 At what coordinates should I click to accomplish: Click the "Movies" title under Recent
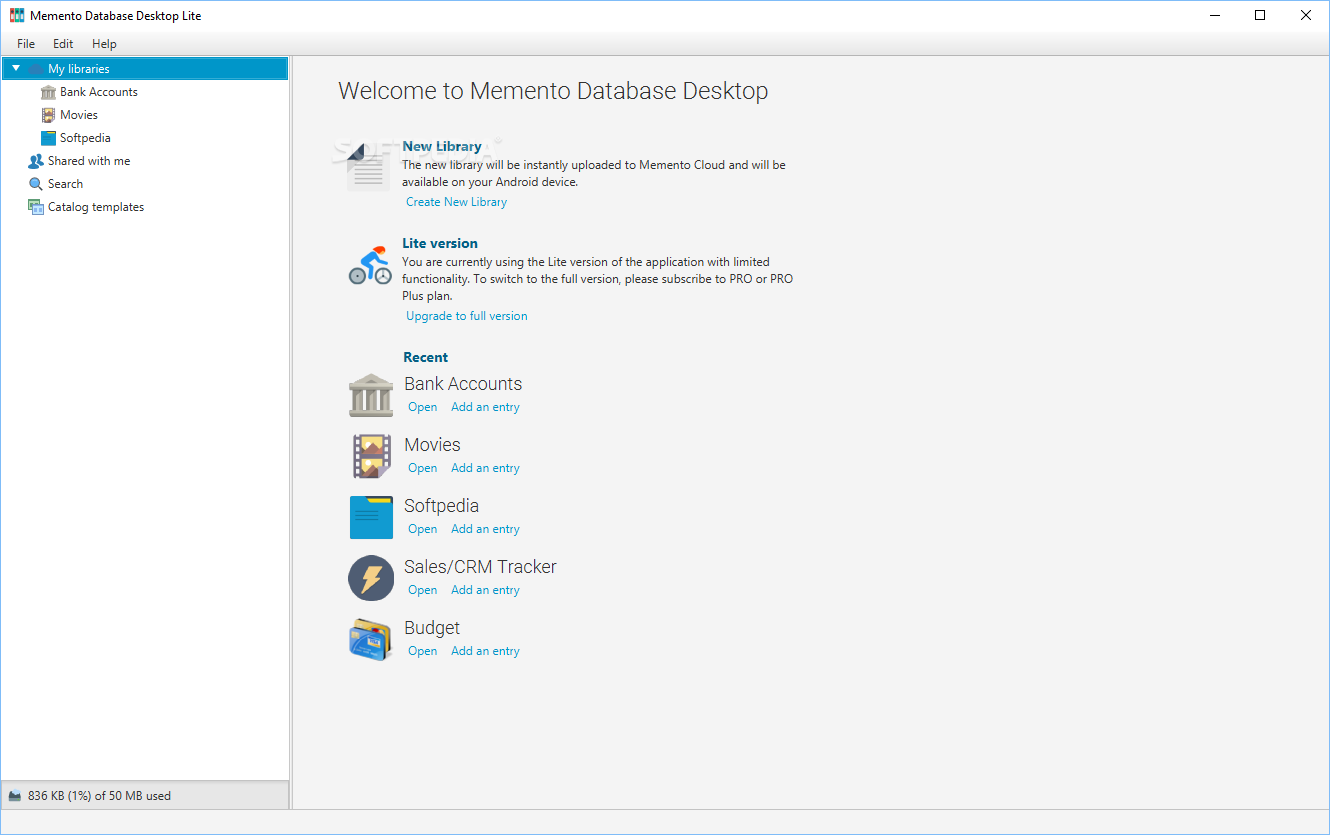[432, 445]
